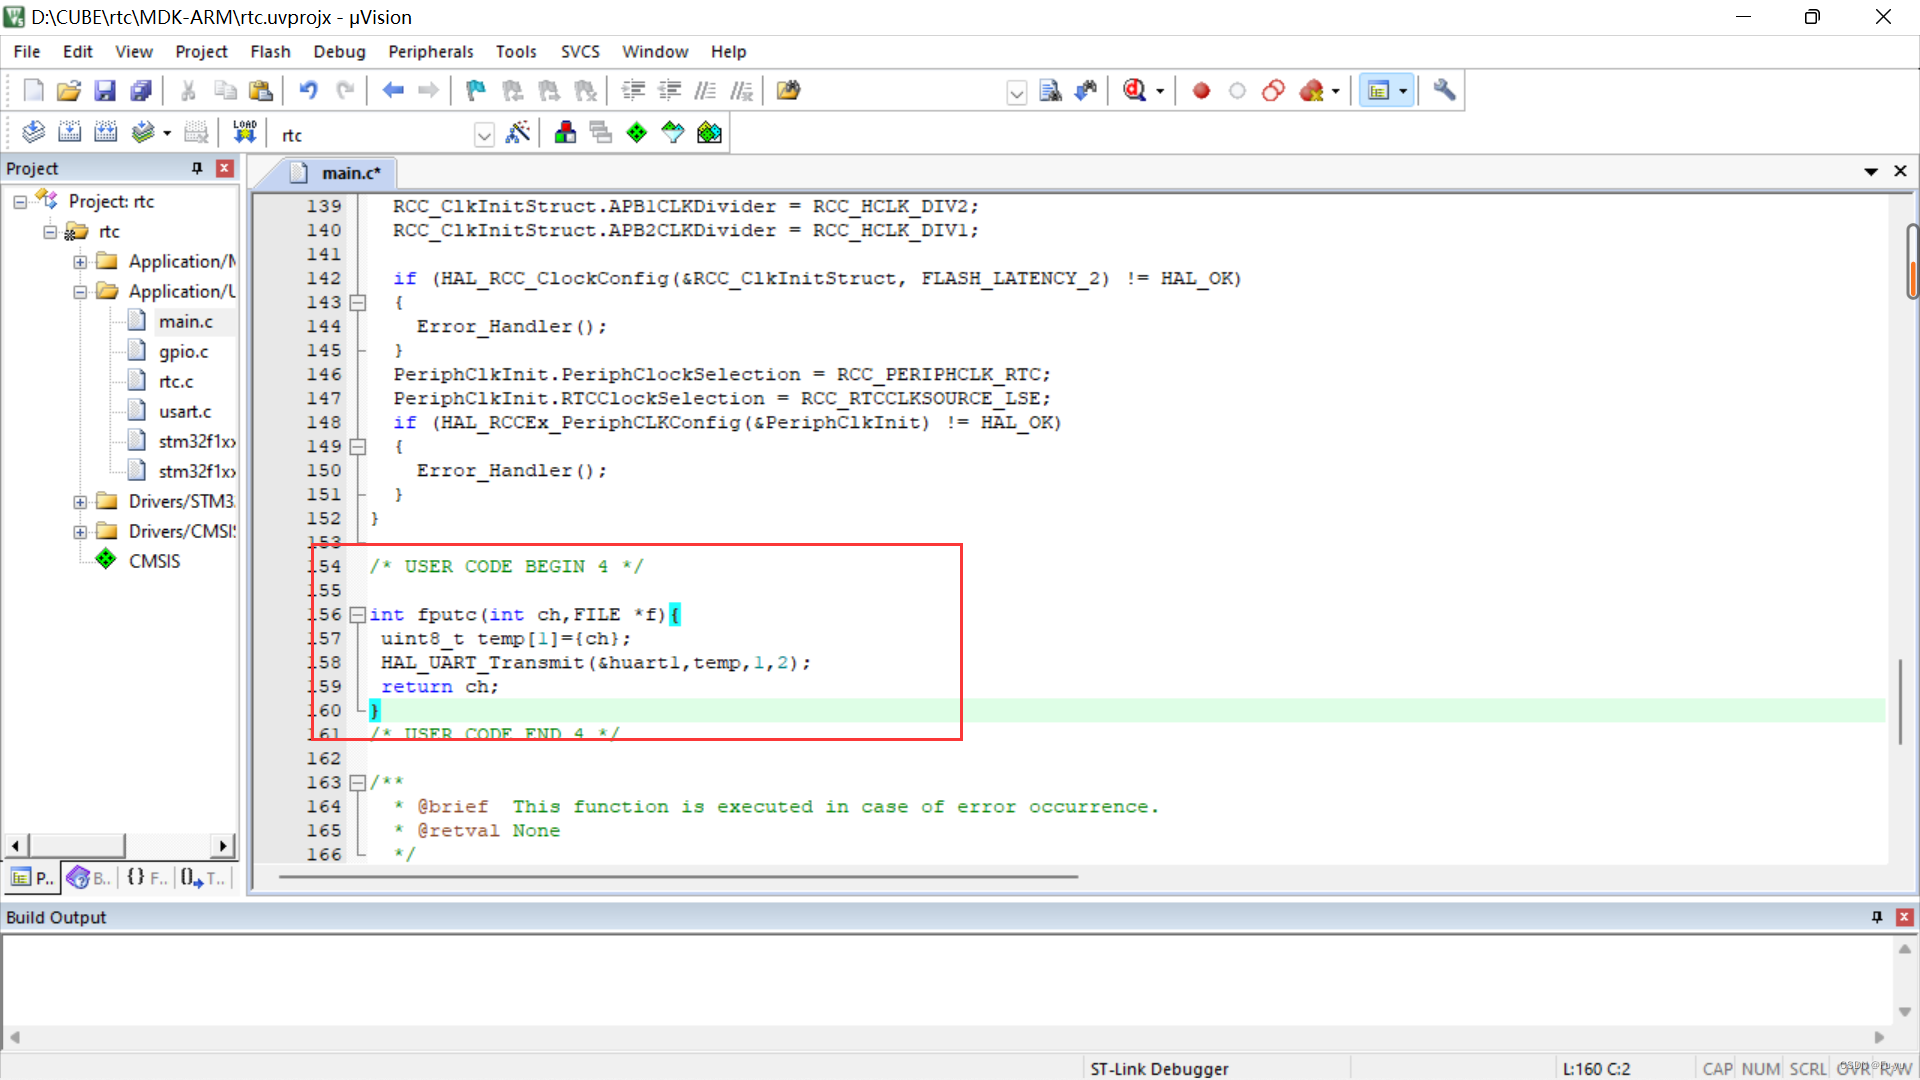Screen dimensions: 1920x1080
Task: Switch to the Templates tab in project panel
Action: pos(204,878)
